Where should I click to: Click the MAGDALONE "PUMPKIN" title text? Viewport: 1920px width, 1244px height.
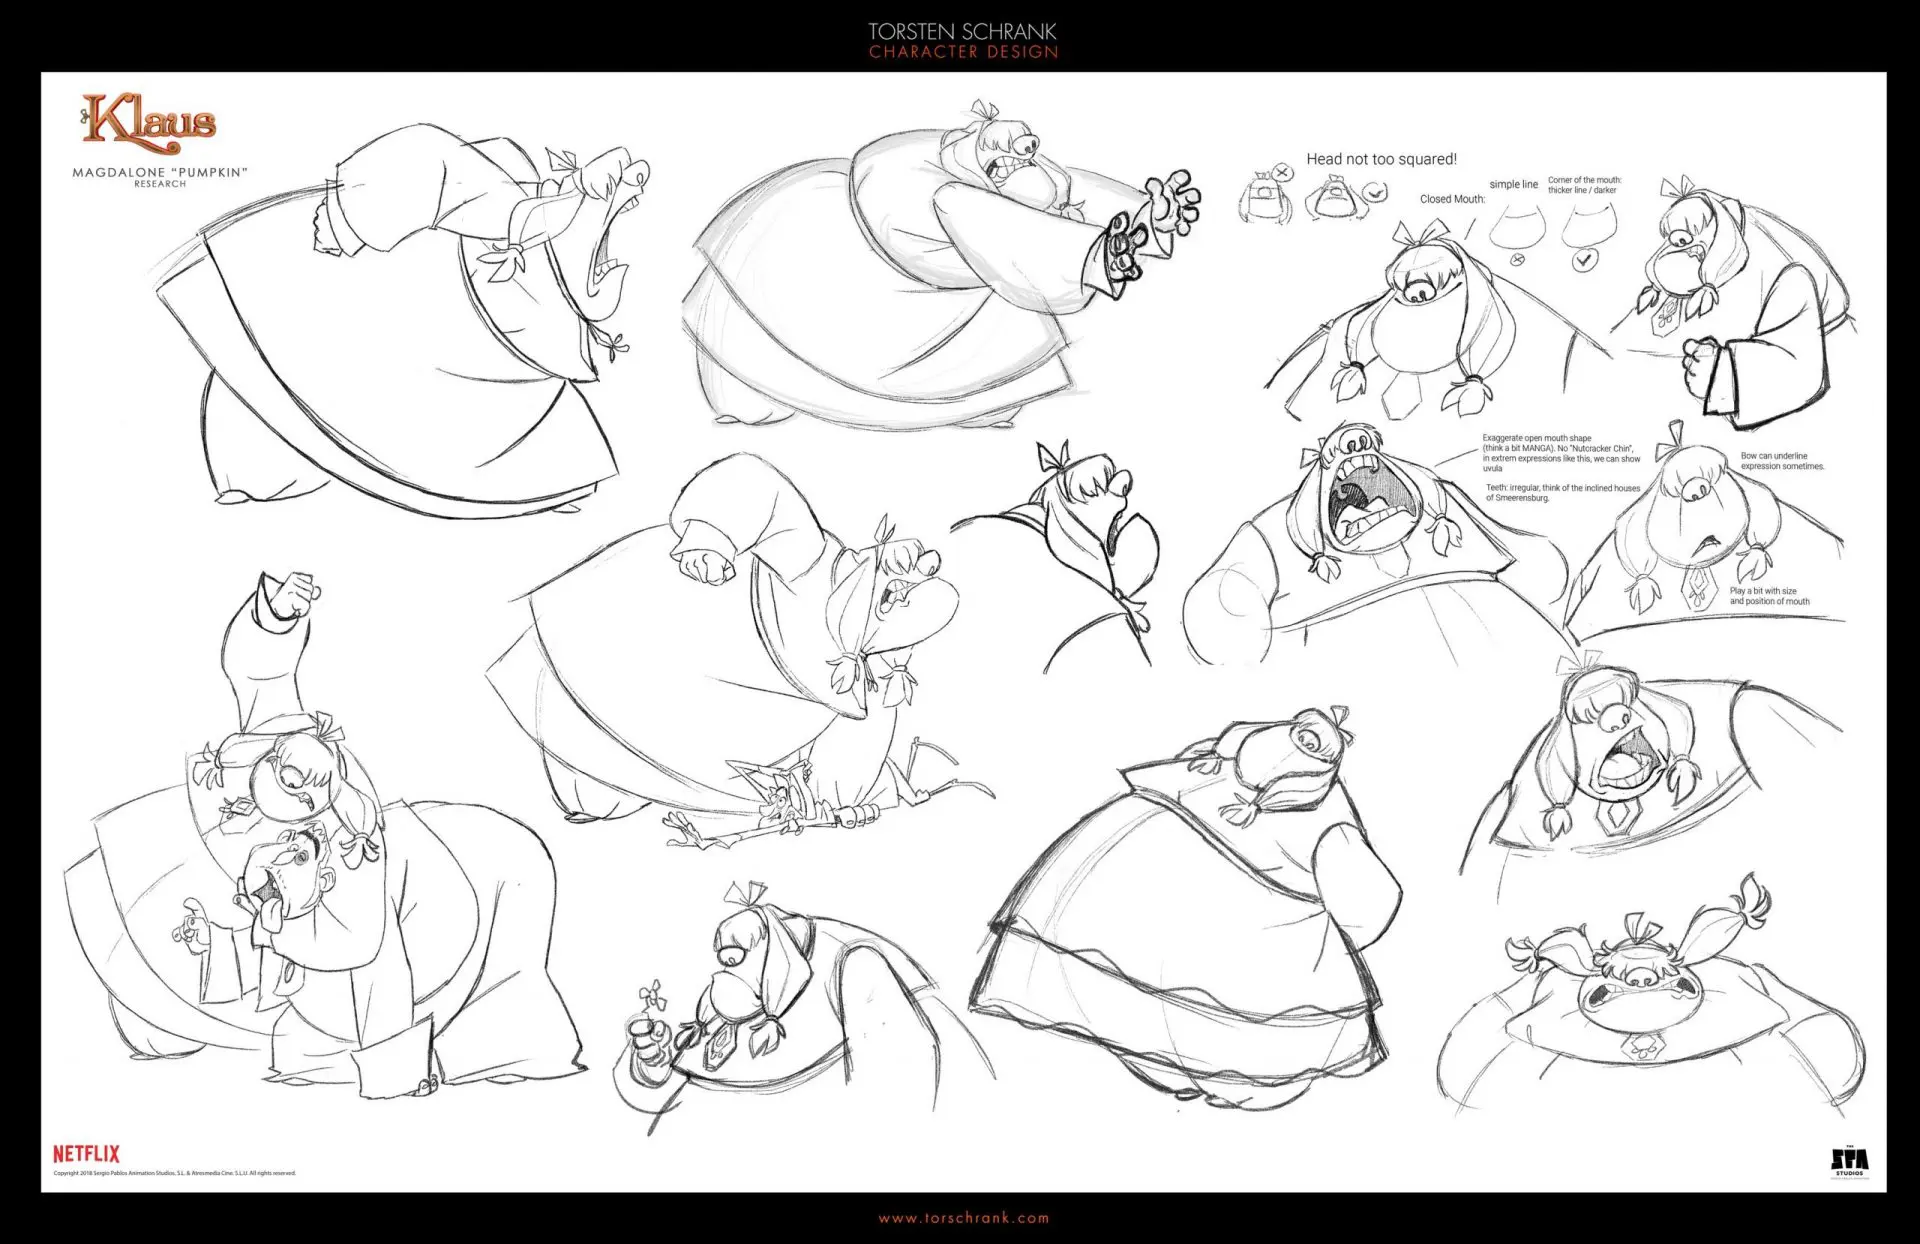[160, 172]
